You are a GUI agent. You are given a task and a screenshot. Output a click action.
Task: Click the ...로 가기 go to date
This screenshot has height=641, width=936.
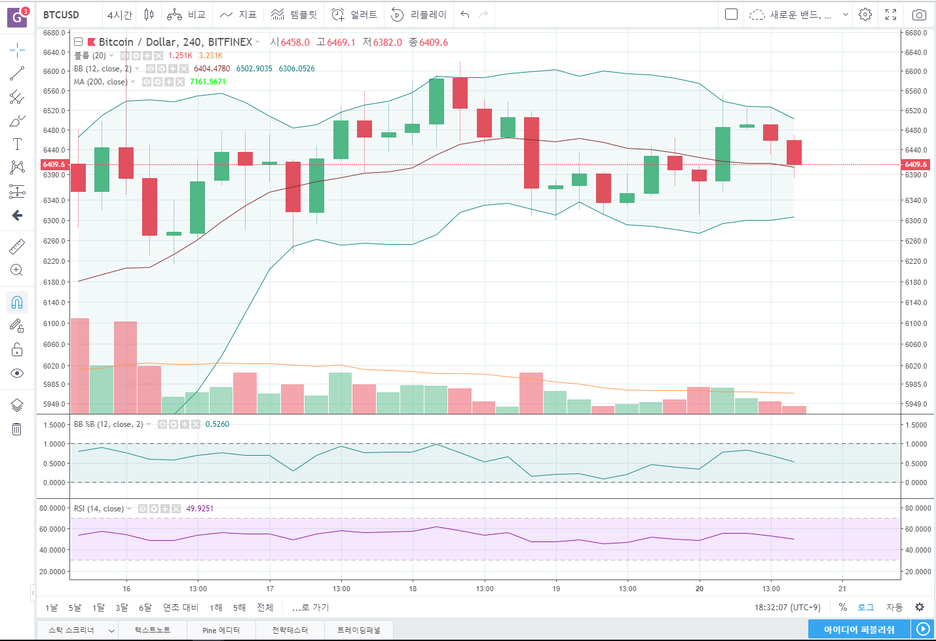(x=310, y=608)
